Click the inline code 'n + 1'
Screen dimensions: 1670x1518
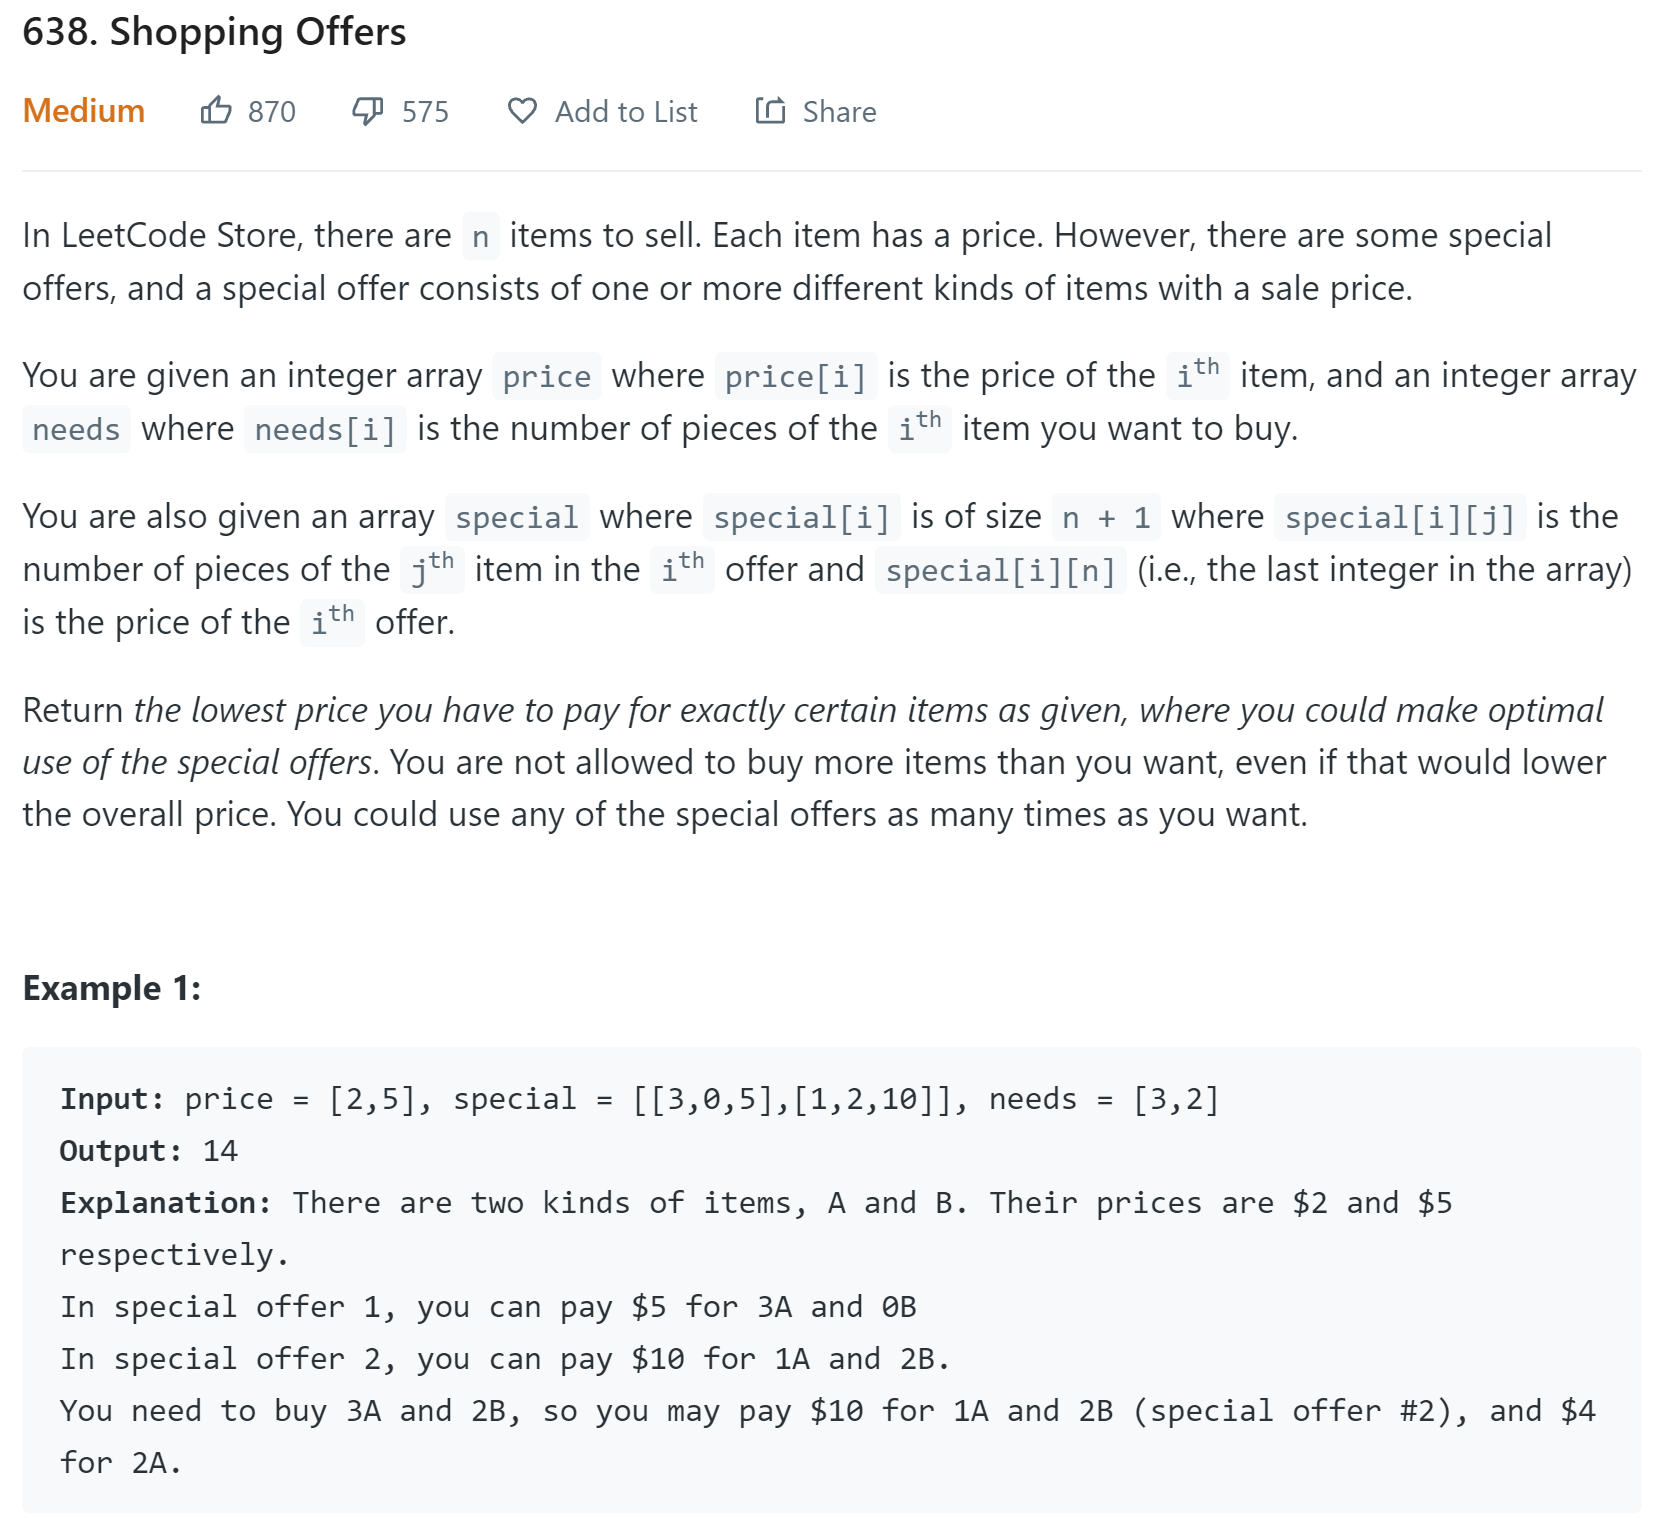tap(1105, 518)
